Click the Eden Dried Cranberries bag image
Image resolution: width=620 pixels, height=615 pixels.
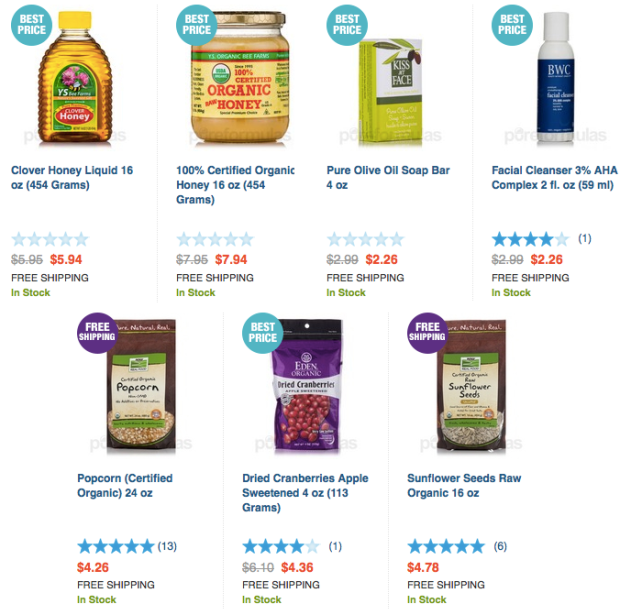click(305, 384)
